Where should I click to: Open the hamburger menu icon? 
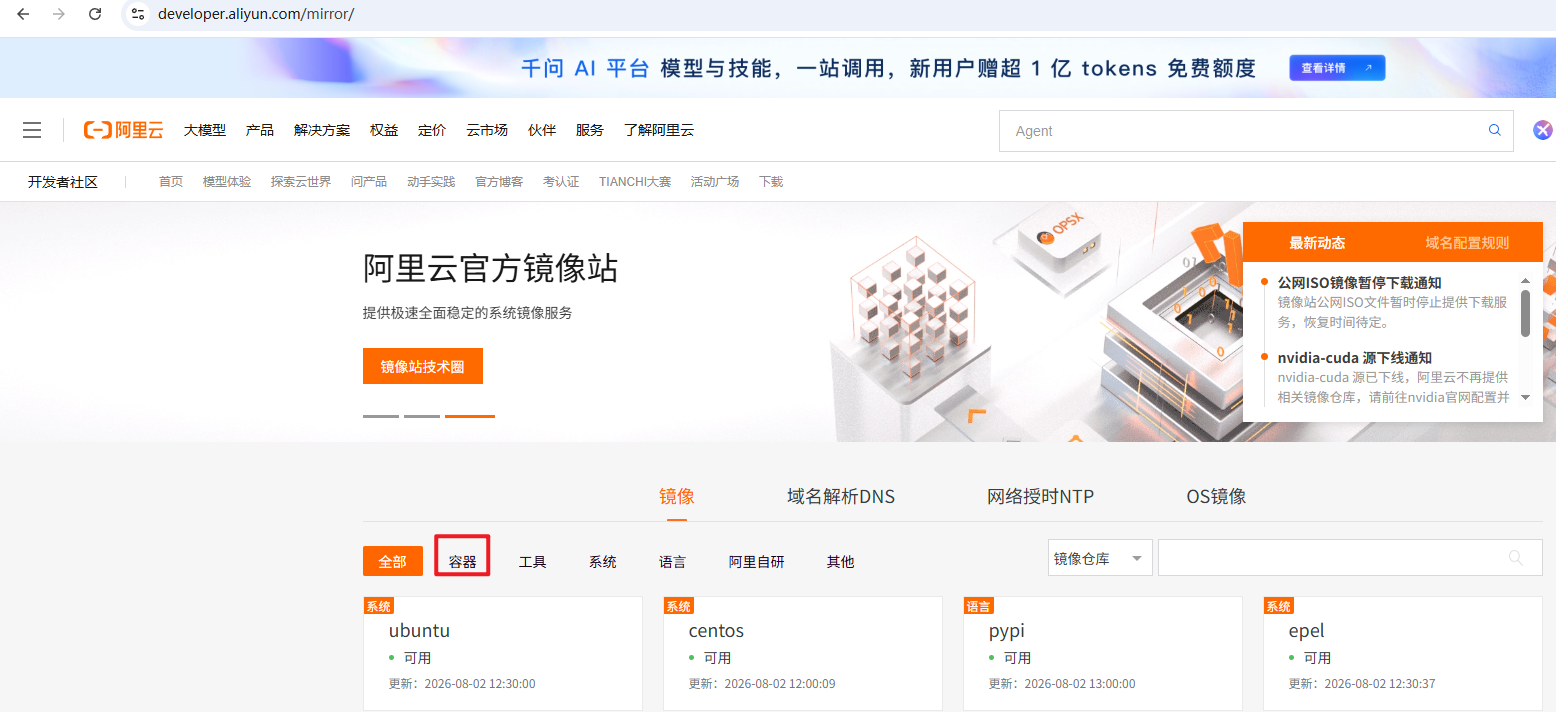(32, 130)
